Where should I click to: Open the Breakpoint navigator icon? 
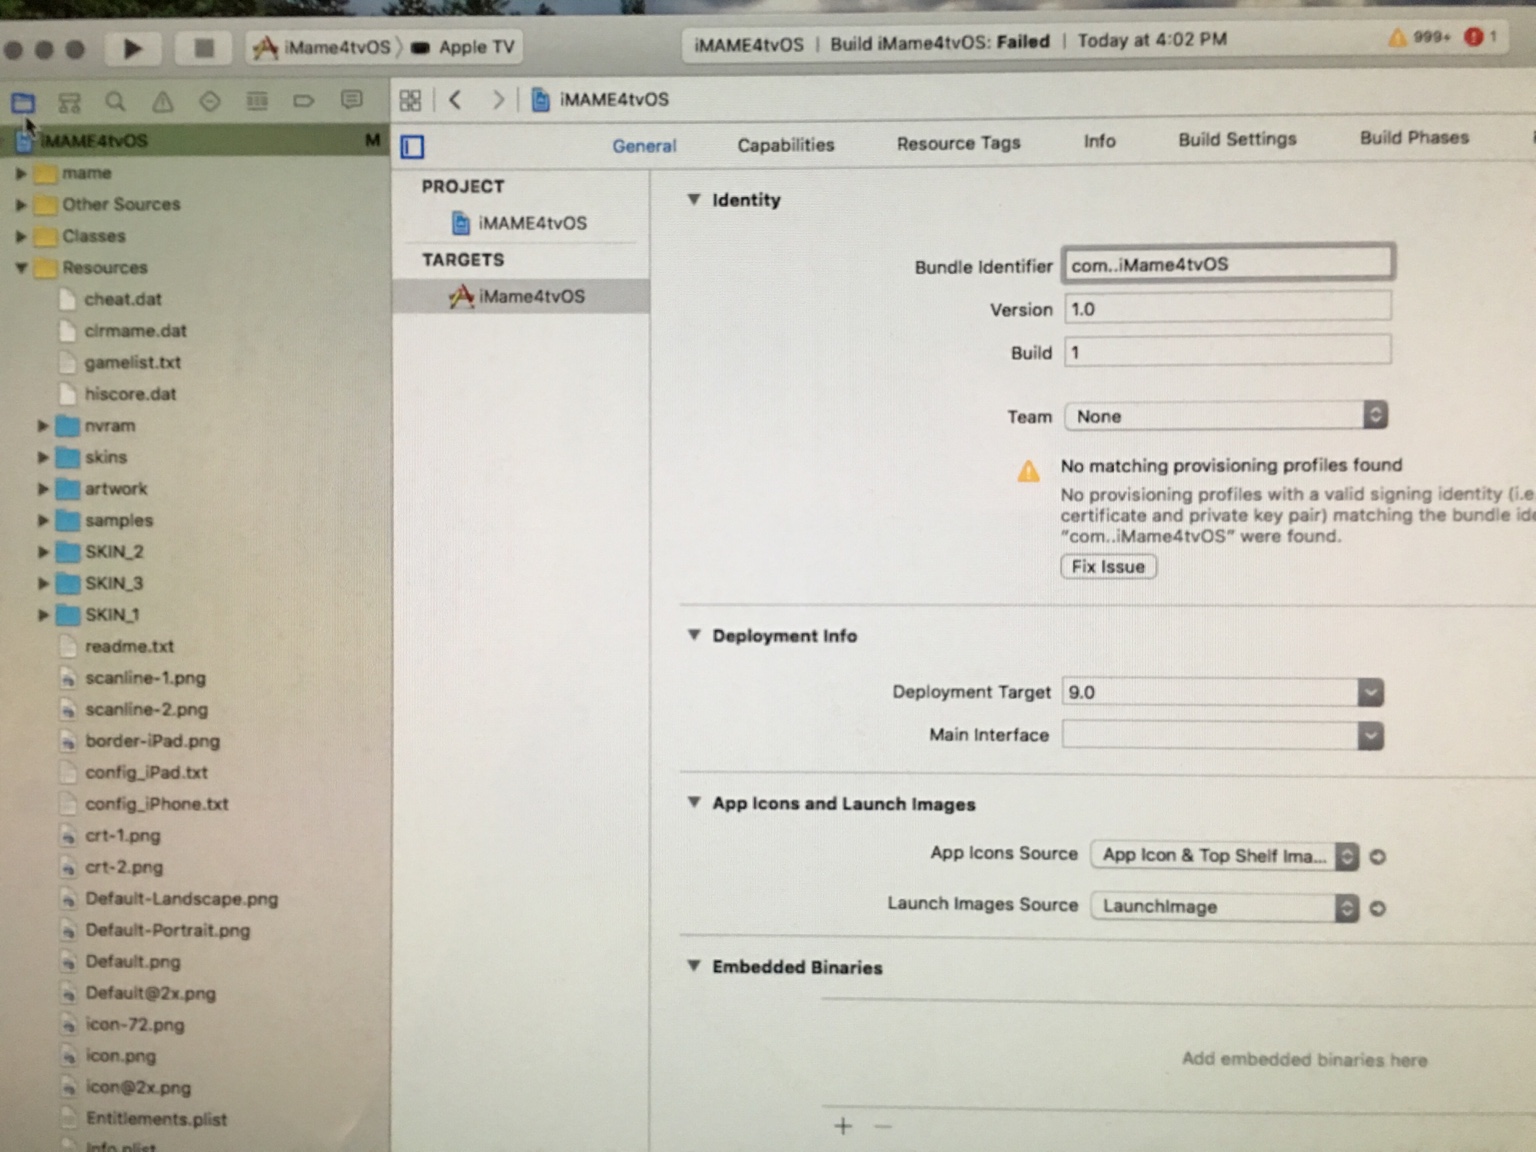304,100
